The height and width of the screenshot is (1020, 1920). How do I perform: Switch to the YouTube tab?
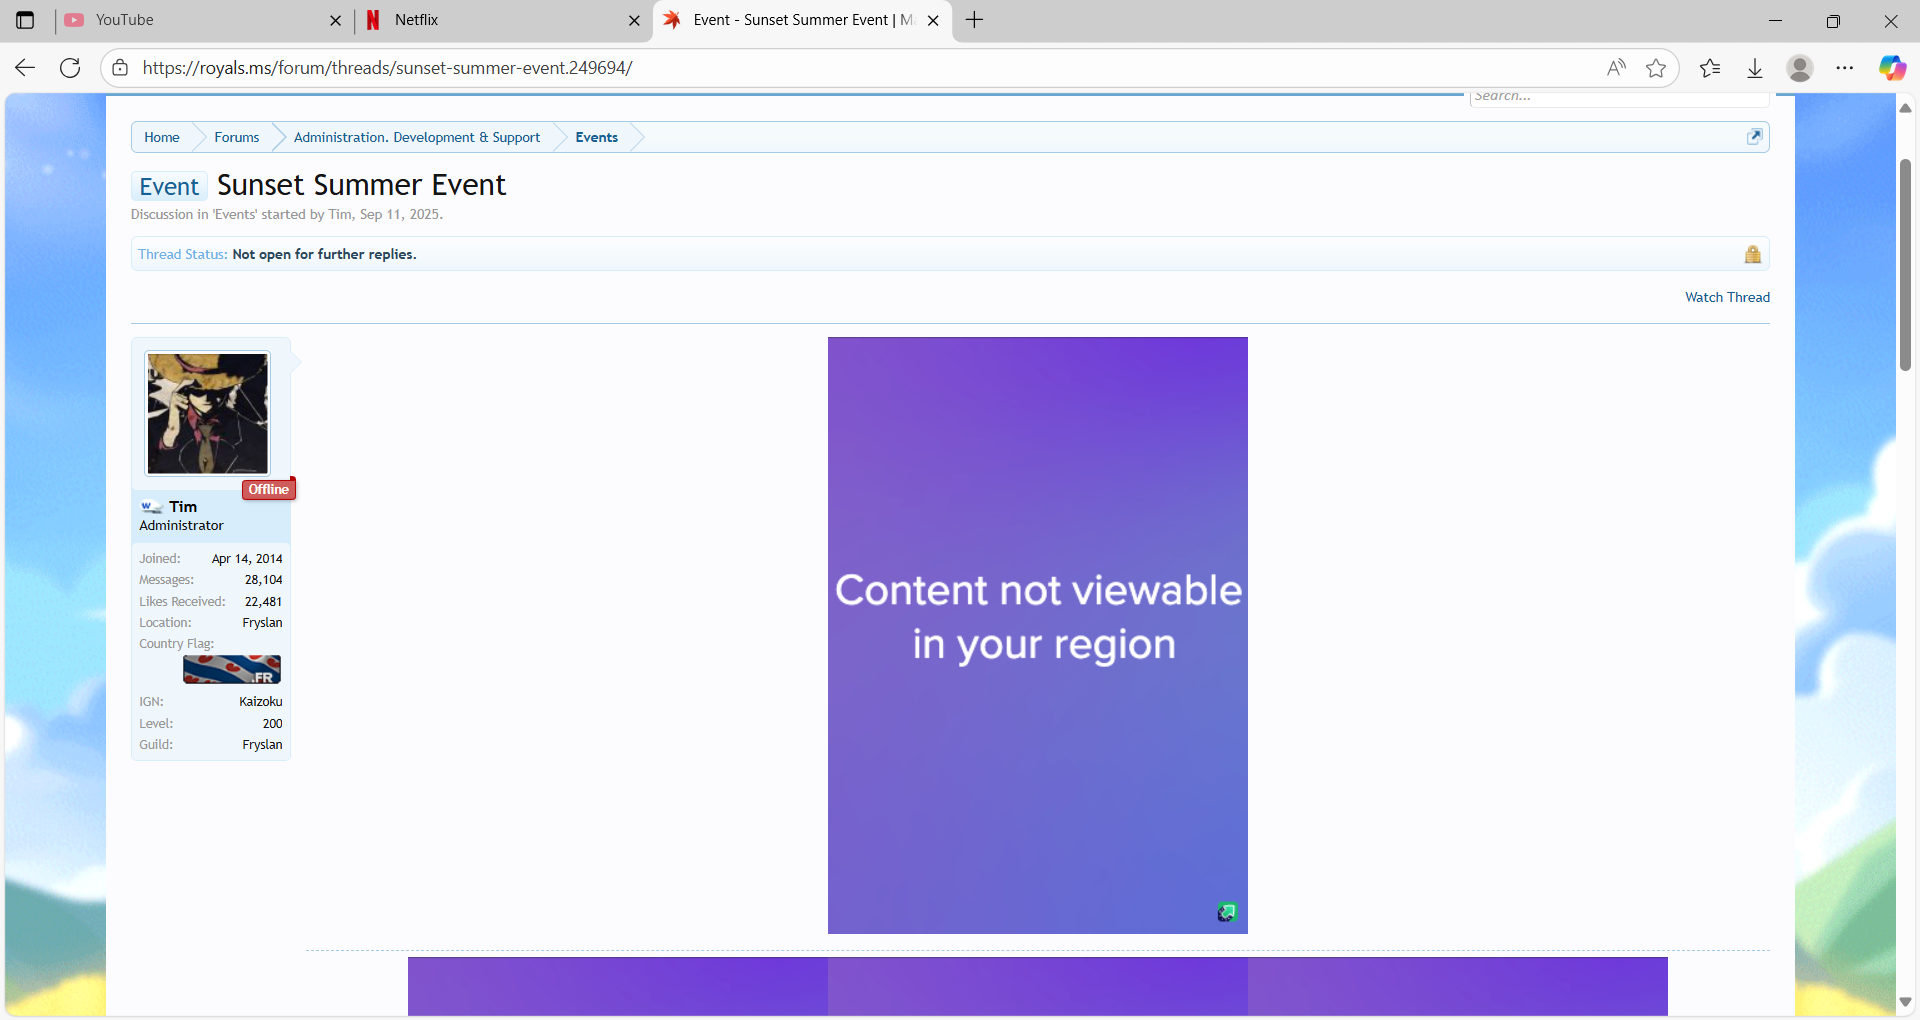click(190, 20)
